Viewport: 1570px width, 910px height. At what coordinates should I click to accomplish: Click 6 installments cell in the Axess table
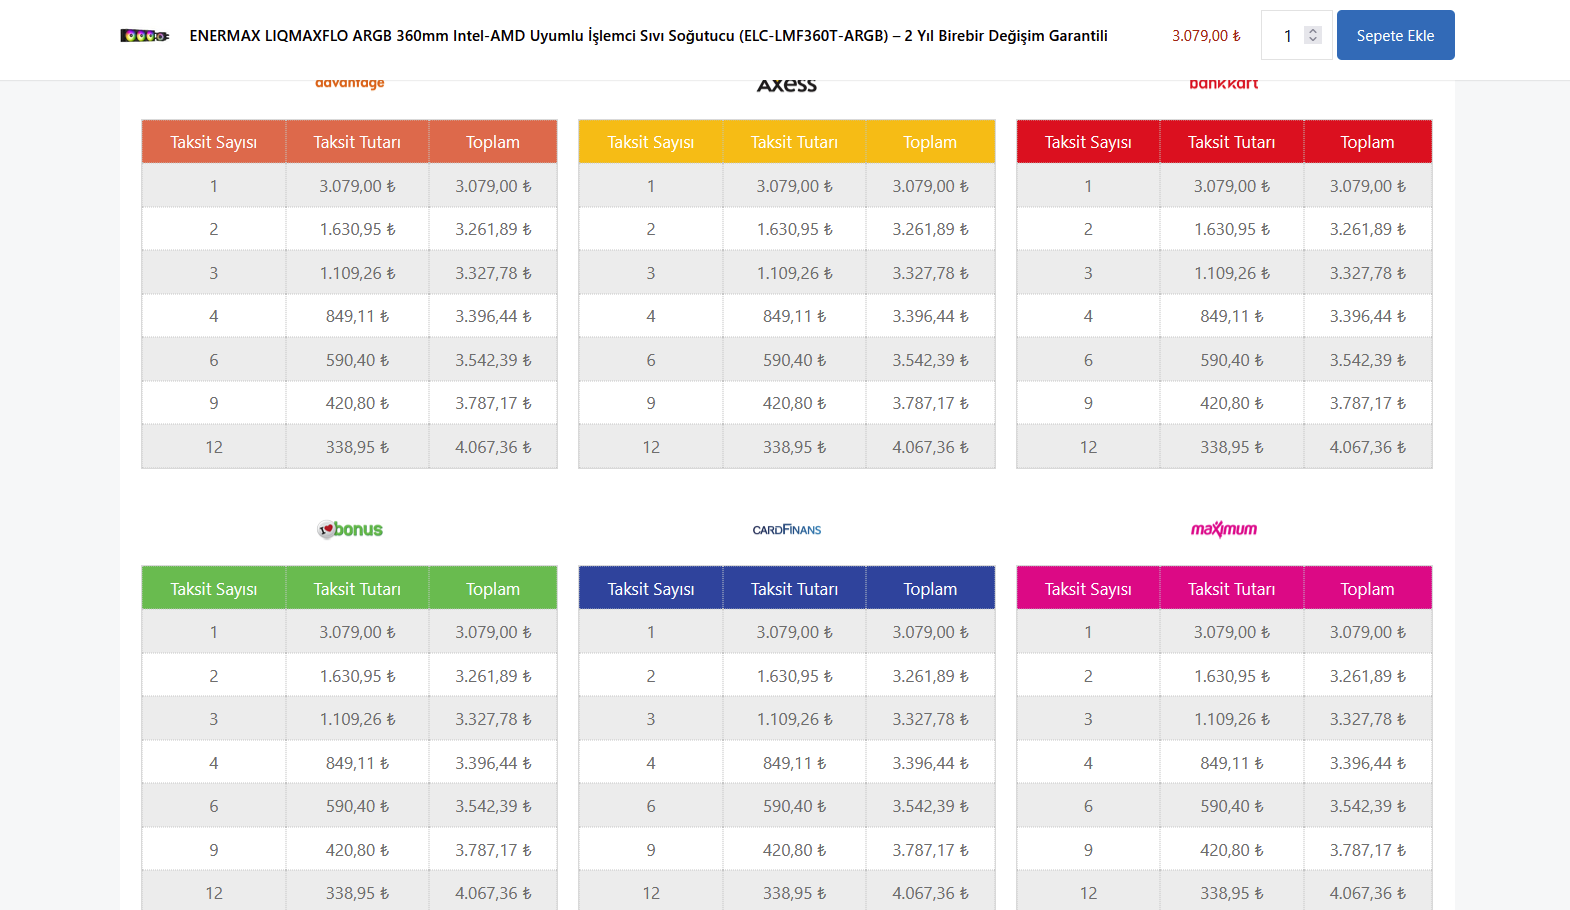point(651,360)
